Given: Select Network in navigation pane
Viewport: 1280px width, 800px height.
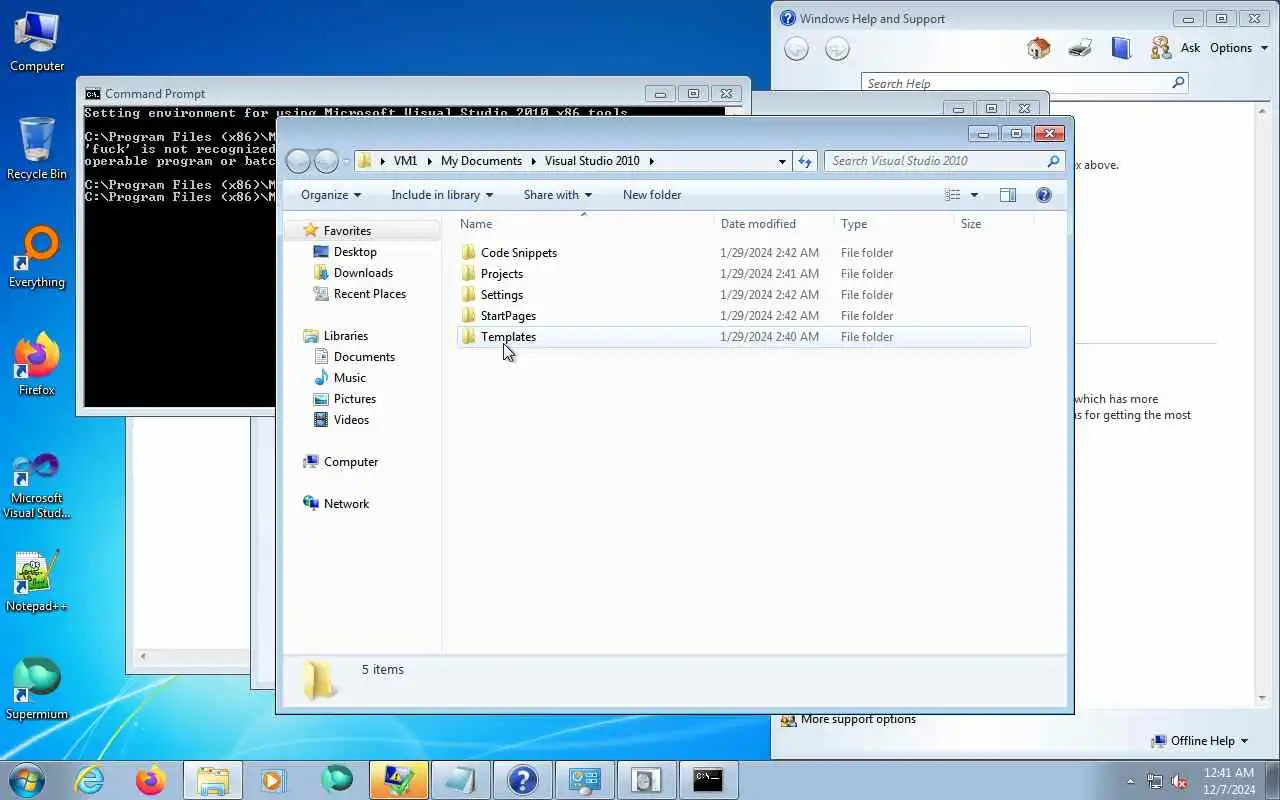Looking at the screenshot, I should (x=346, y=504).
